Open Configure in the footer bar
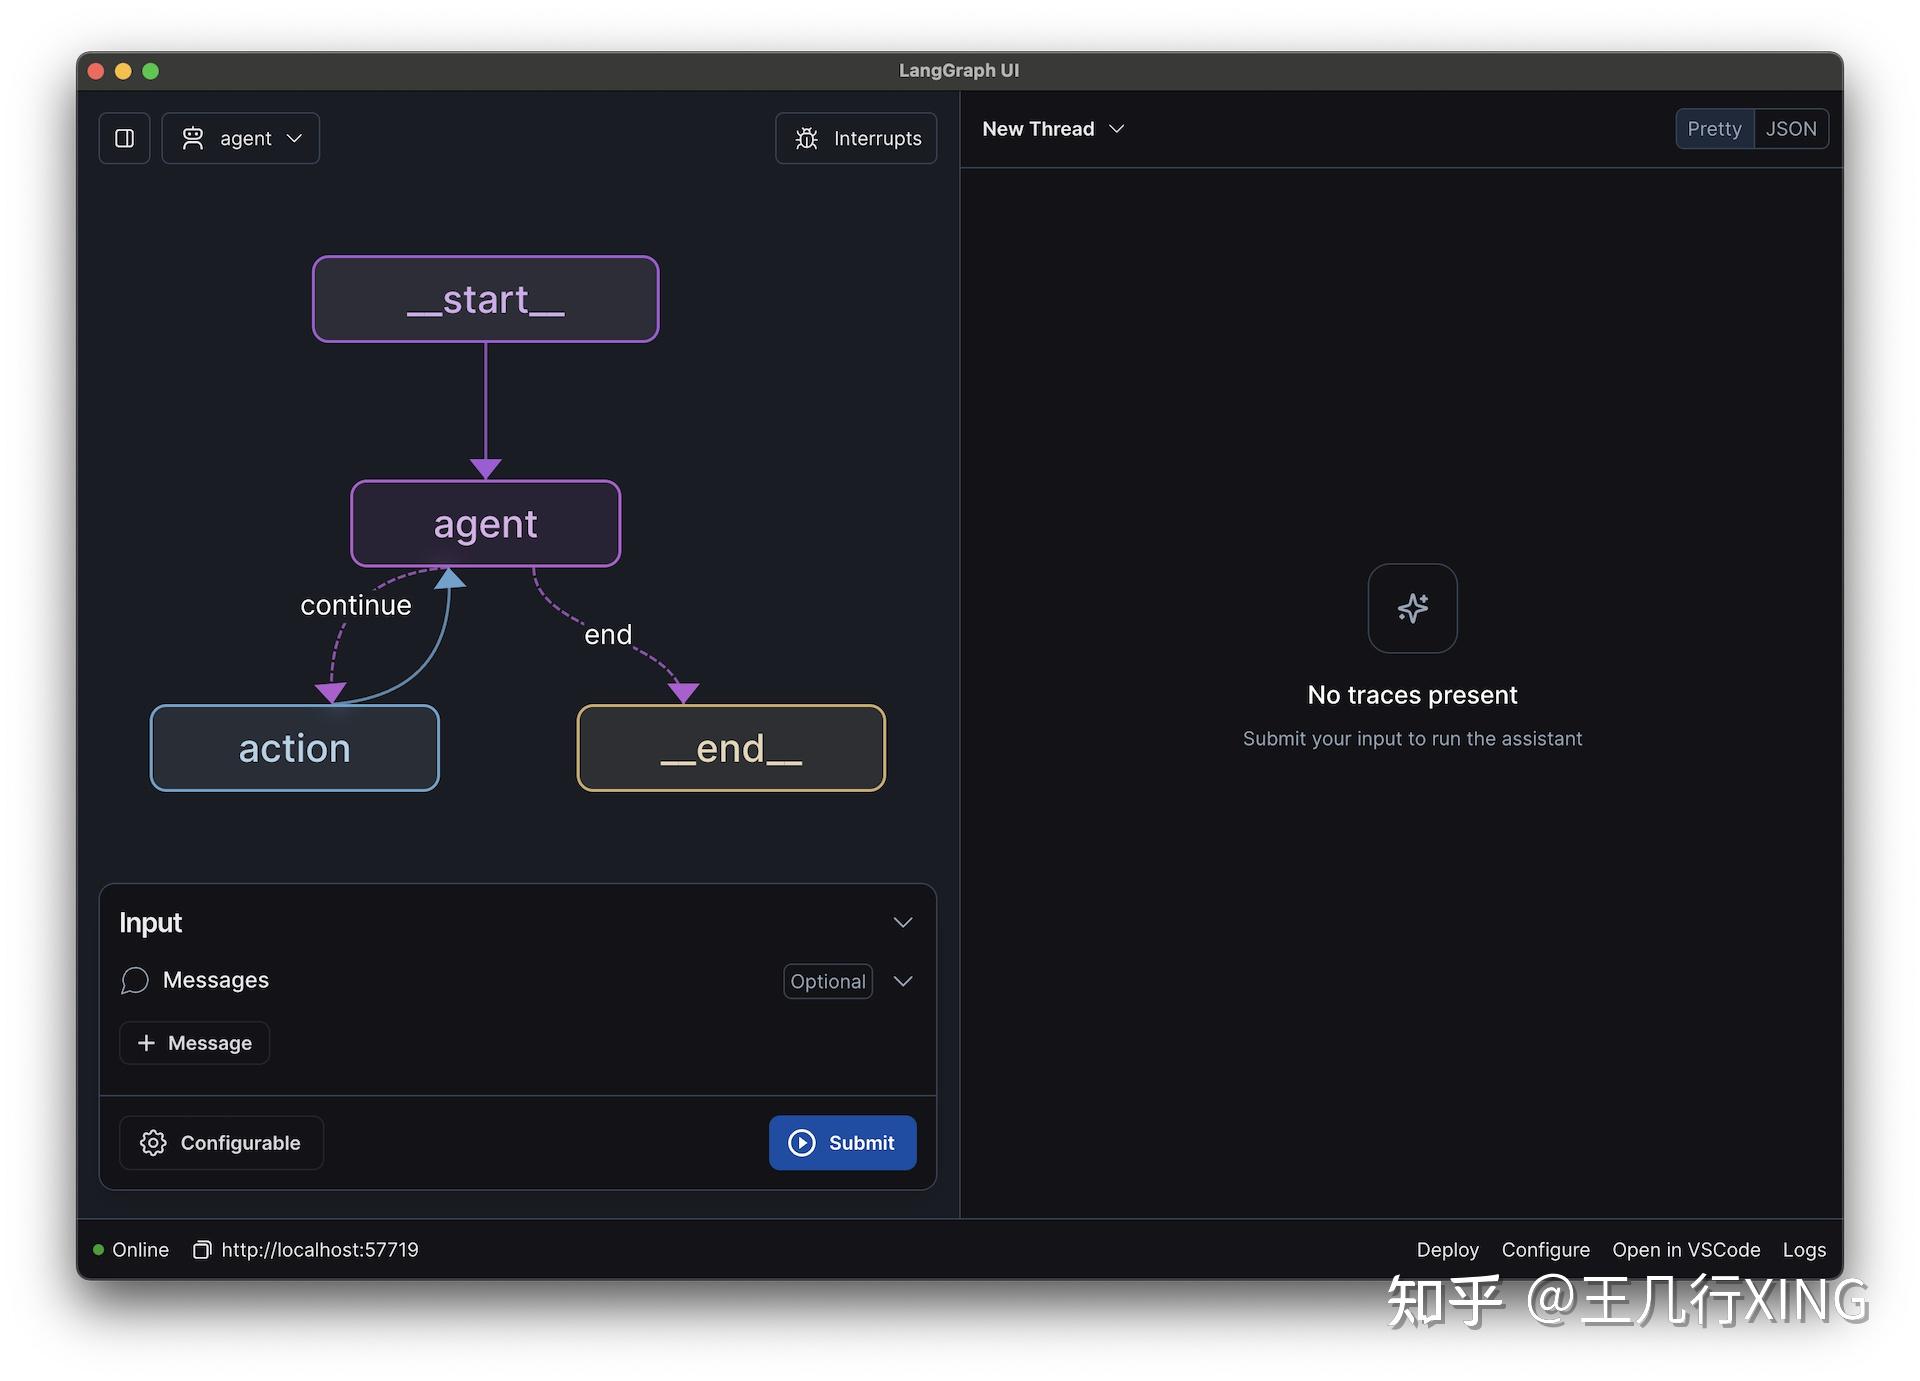Screen dimensions: 1920x1381 tap(1545, 1249)
